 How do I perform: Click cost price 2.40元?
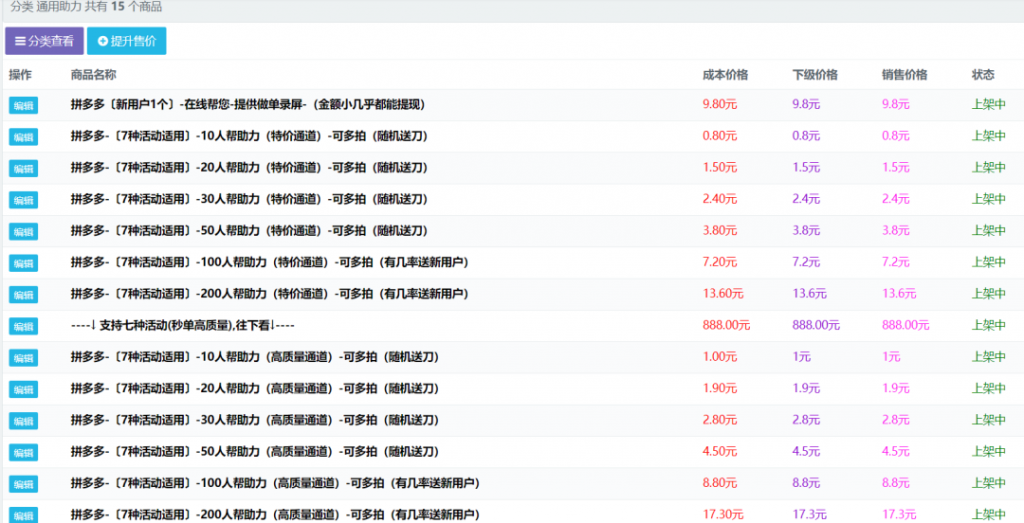coord(720,199)
